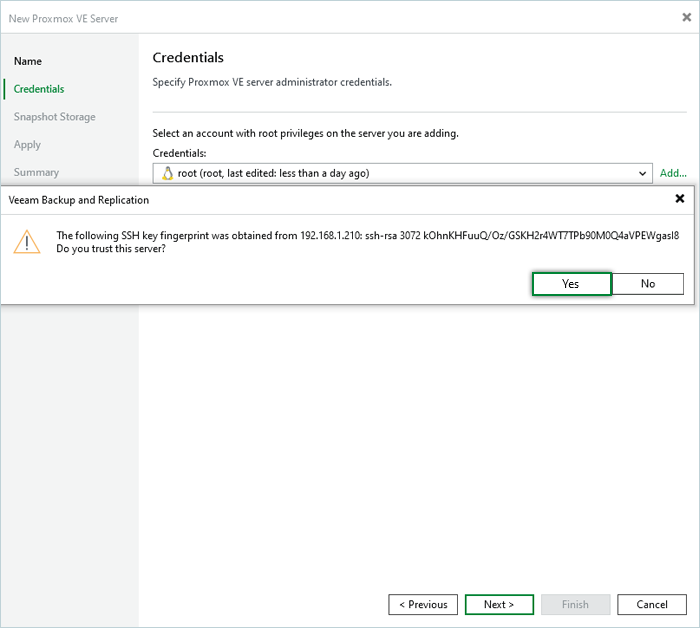Click the Add... credentials link
This screenshot has width=700, height=628.
point(673,173)
